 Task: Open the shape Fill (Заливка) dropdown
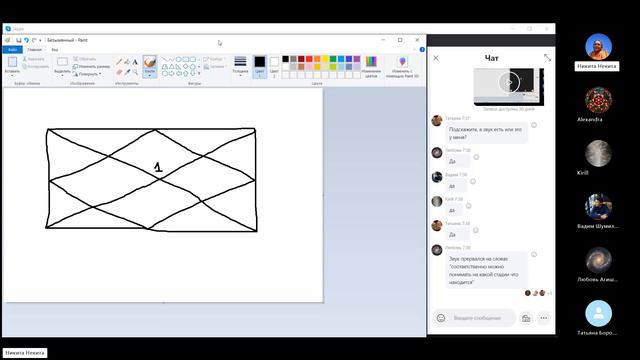tap(215, 67)
